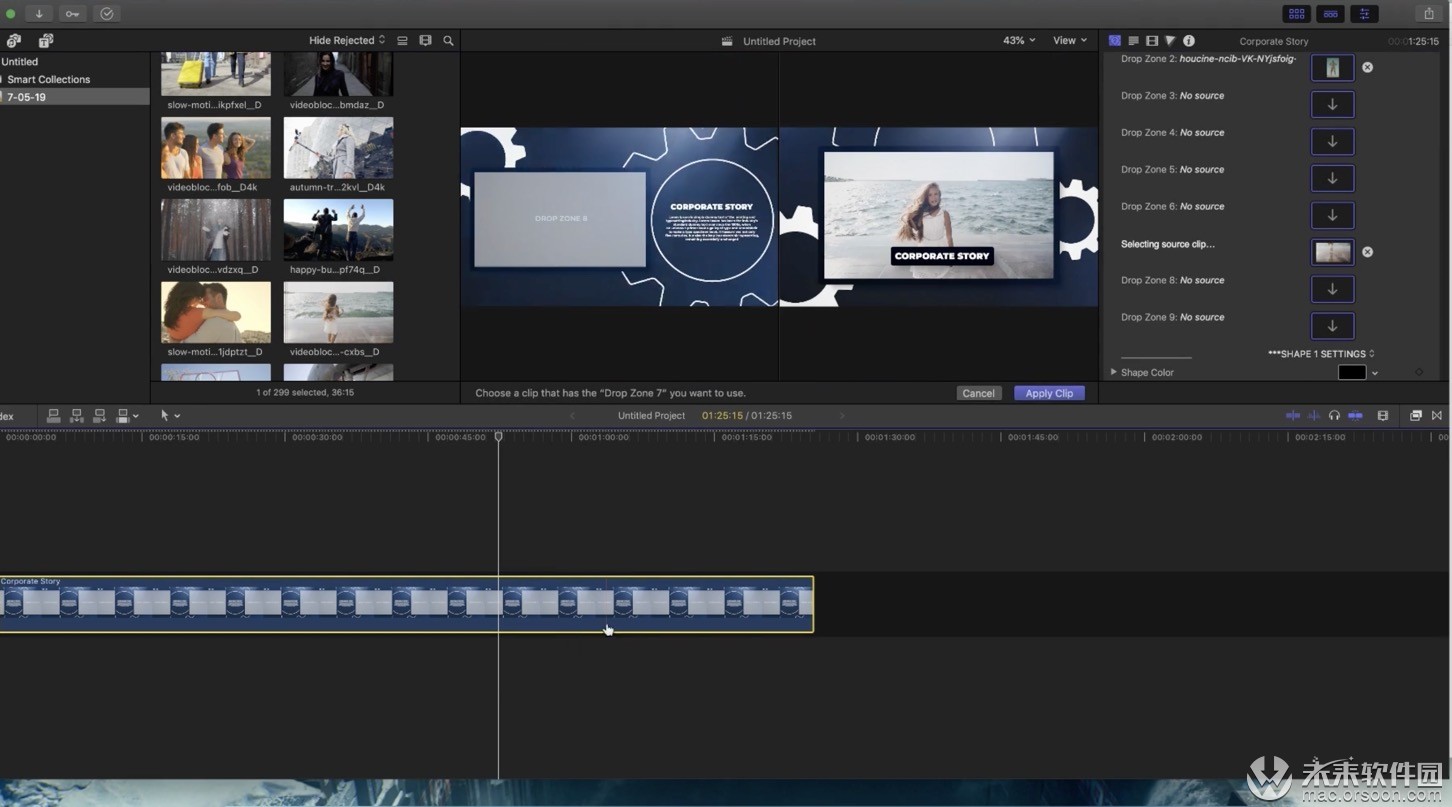Open the SHAPE 1 SETTINGS popup
This screenshot has width=1452, height=807.
pos(1321,354)
